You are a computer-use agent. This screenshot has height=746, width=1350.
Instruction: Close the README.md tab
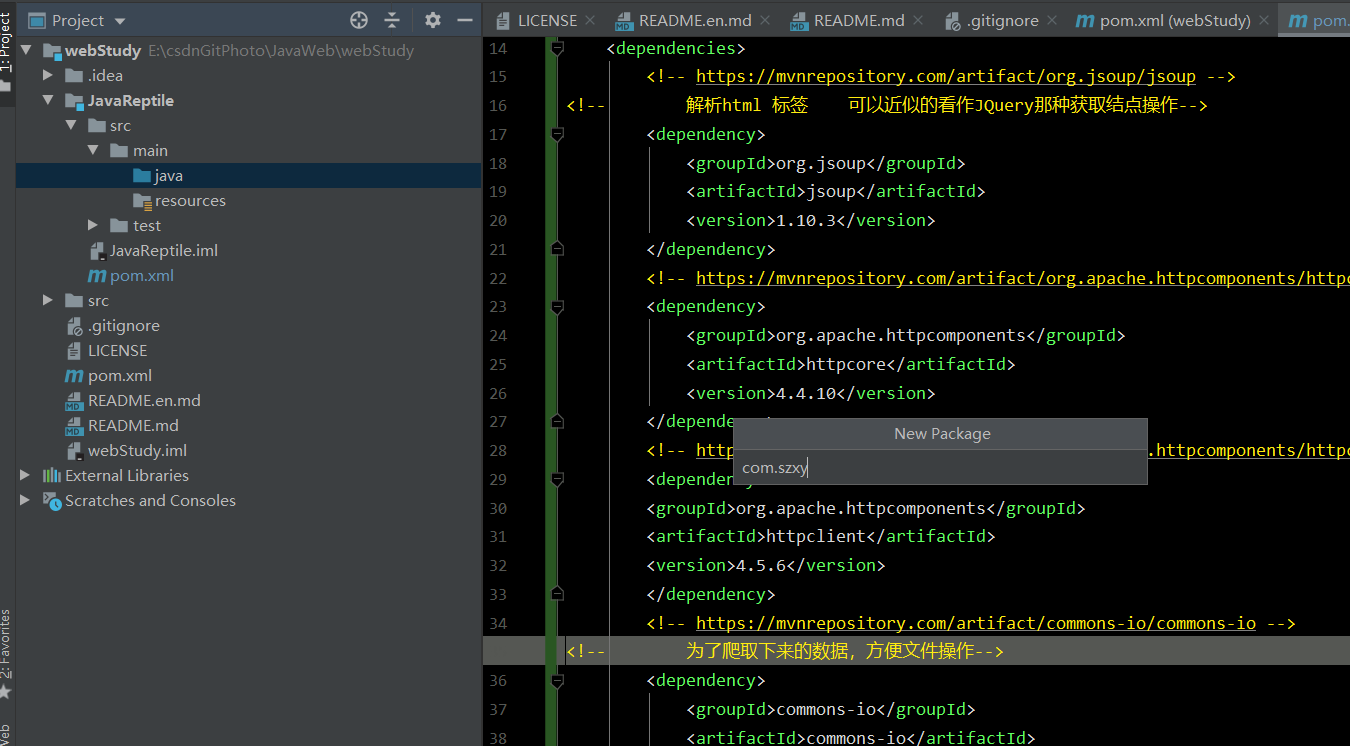pos(919,20)
